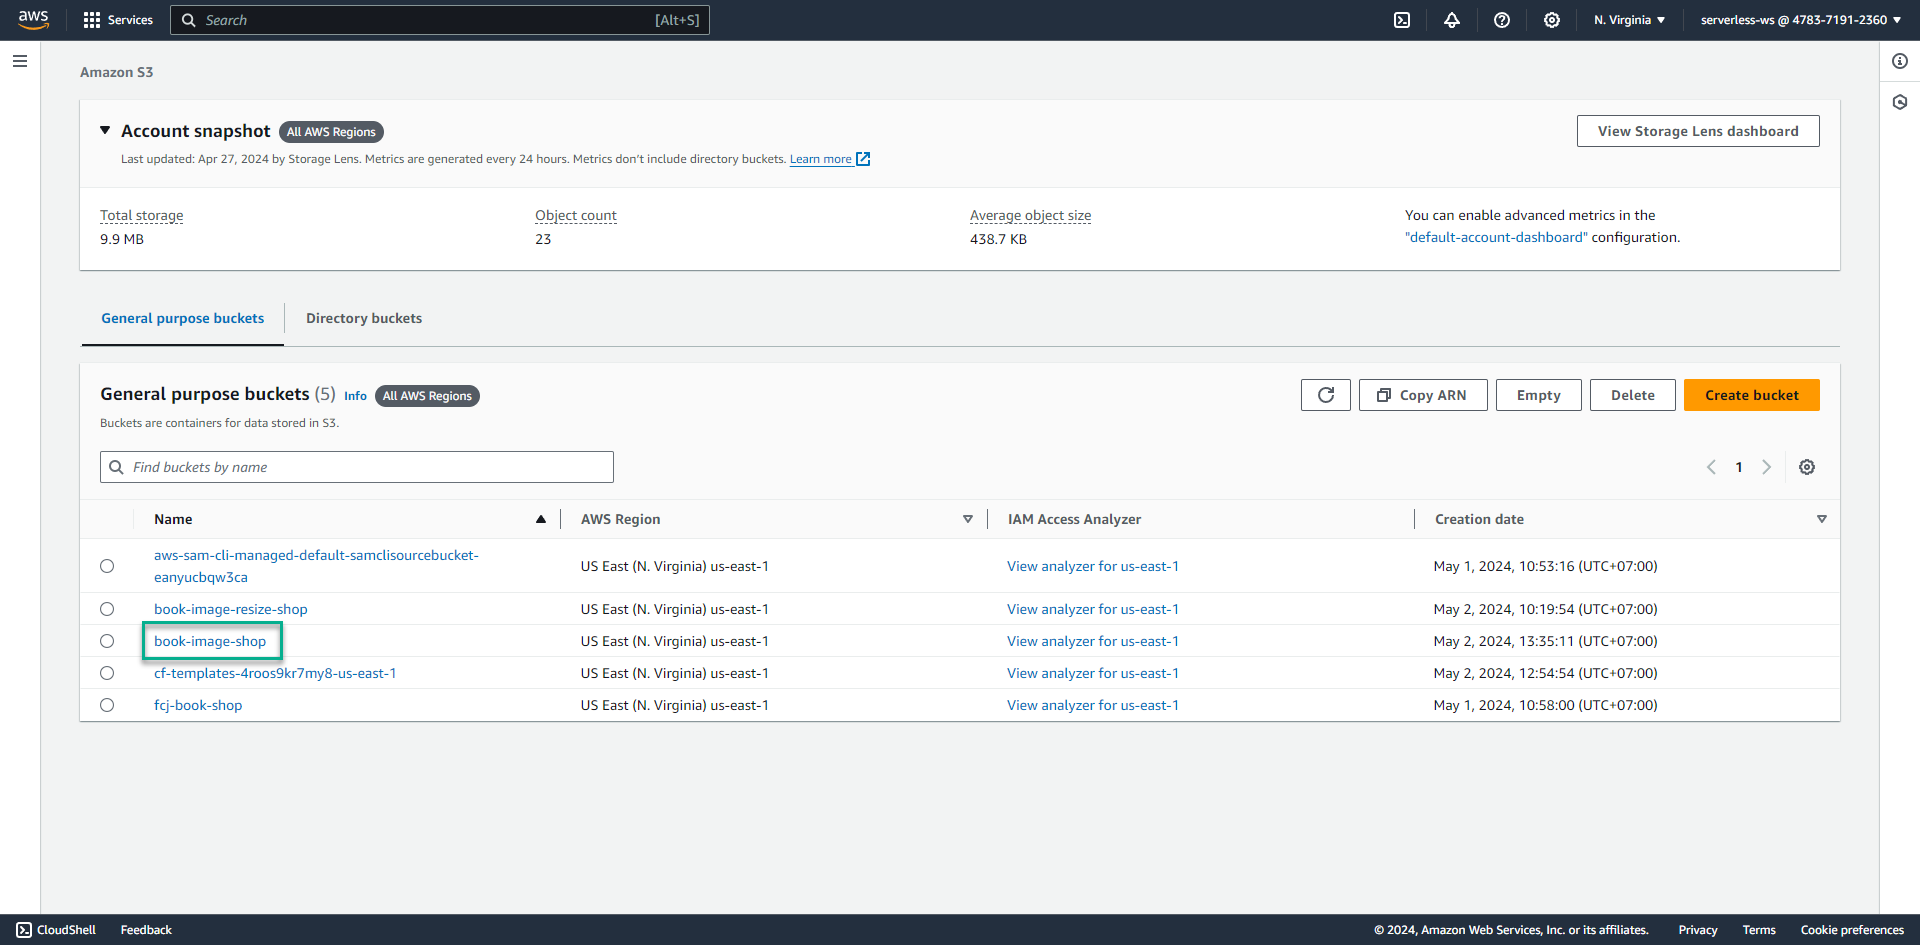Image resolution: width=1920 pixels, height=945 pixels.
Task: Open book-image-resize-shop bucket
Action: 231,609
